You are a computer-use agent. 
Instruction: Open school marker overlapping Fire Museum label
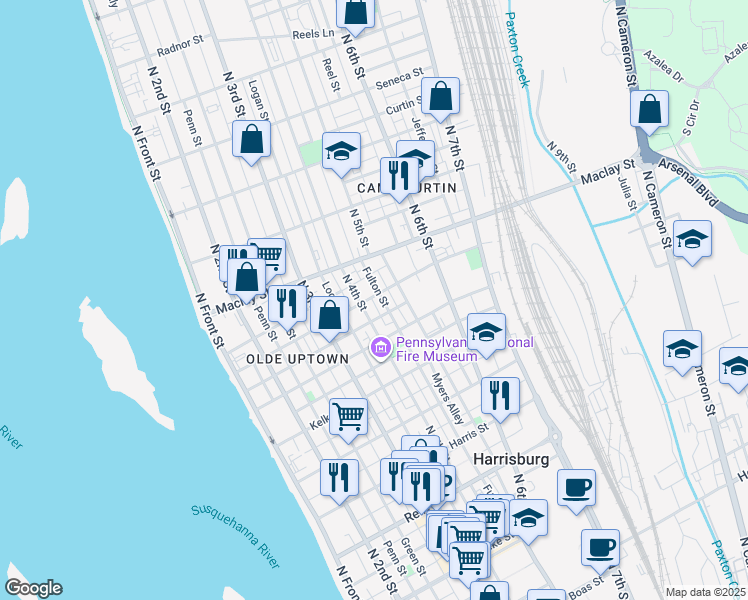486,334
